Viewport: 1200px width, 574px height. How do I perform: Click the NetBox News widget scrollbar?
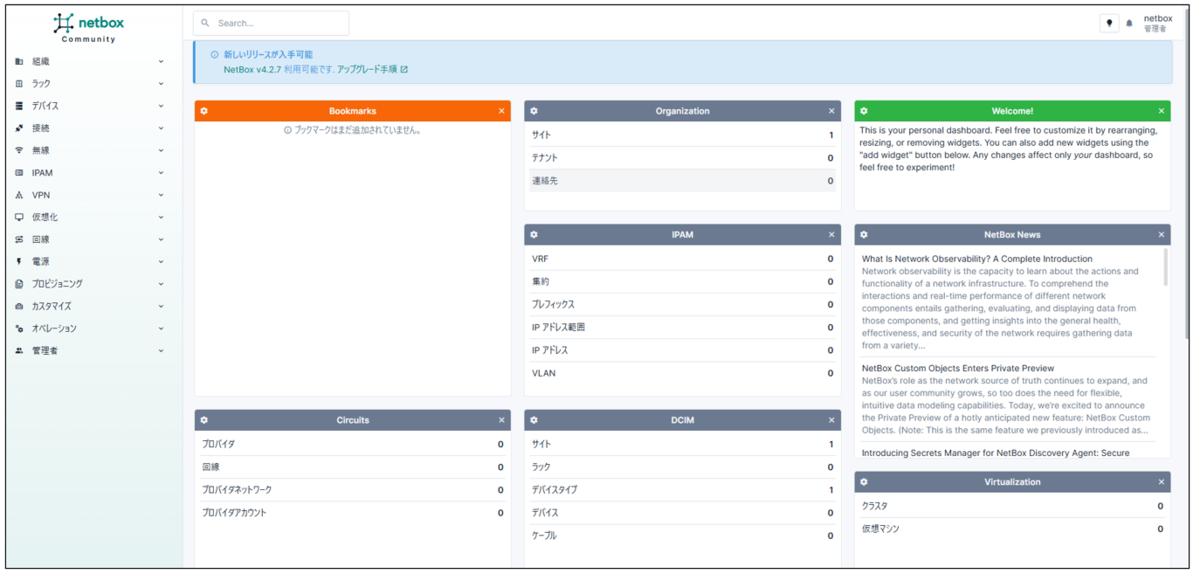point(1165,268)
